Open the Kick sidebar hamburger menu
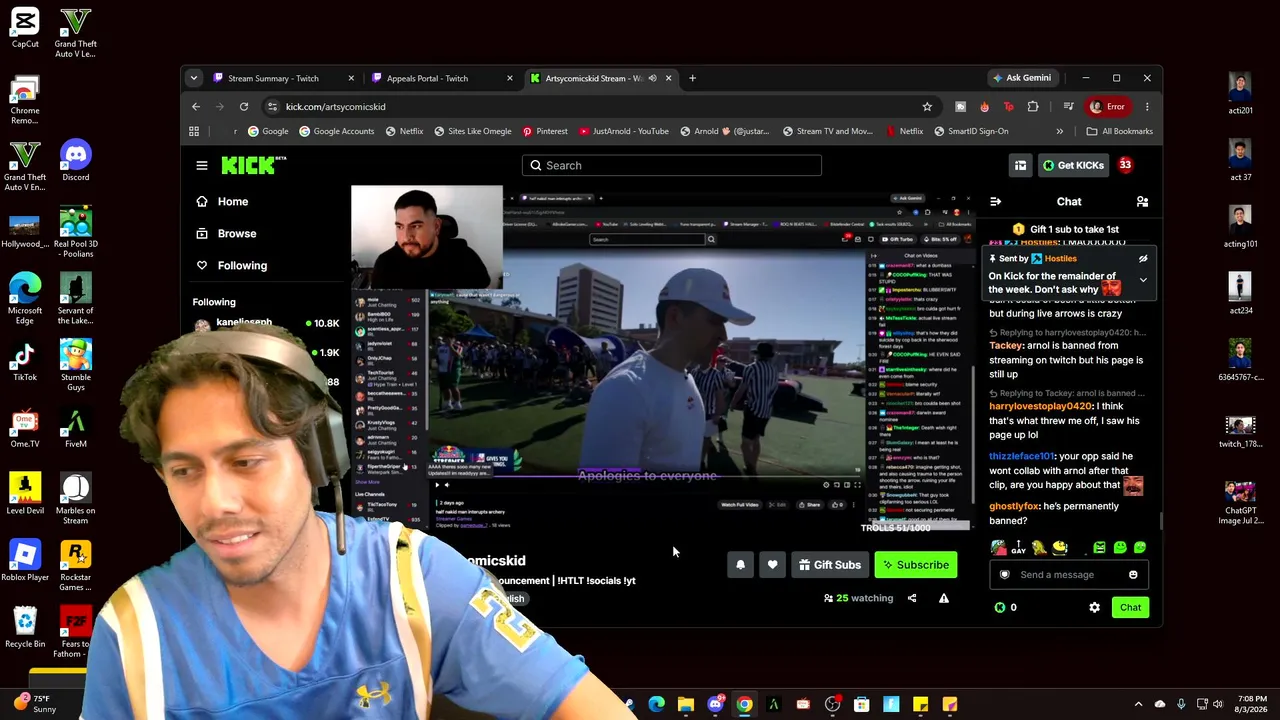1280x720 pixels. click(202, 165)
